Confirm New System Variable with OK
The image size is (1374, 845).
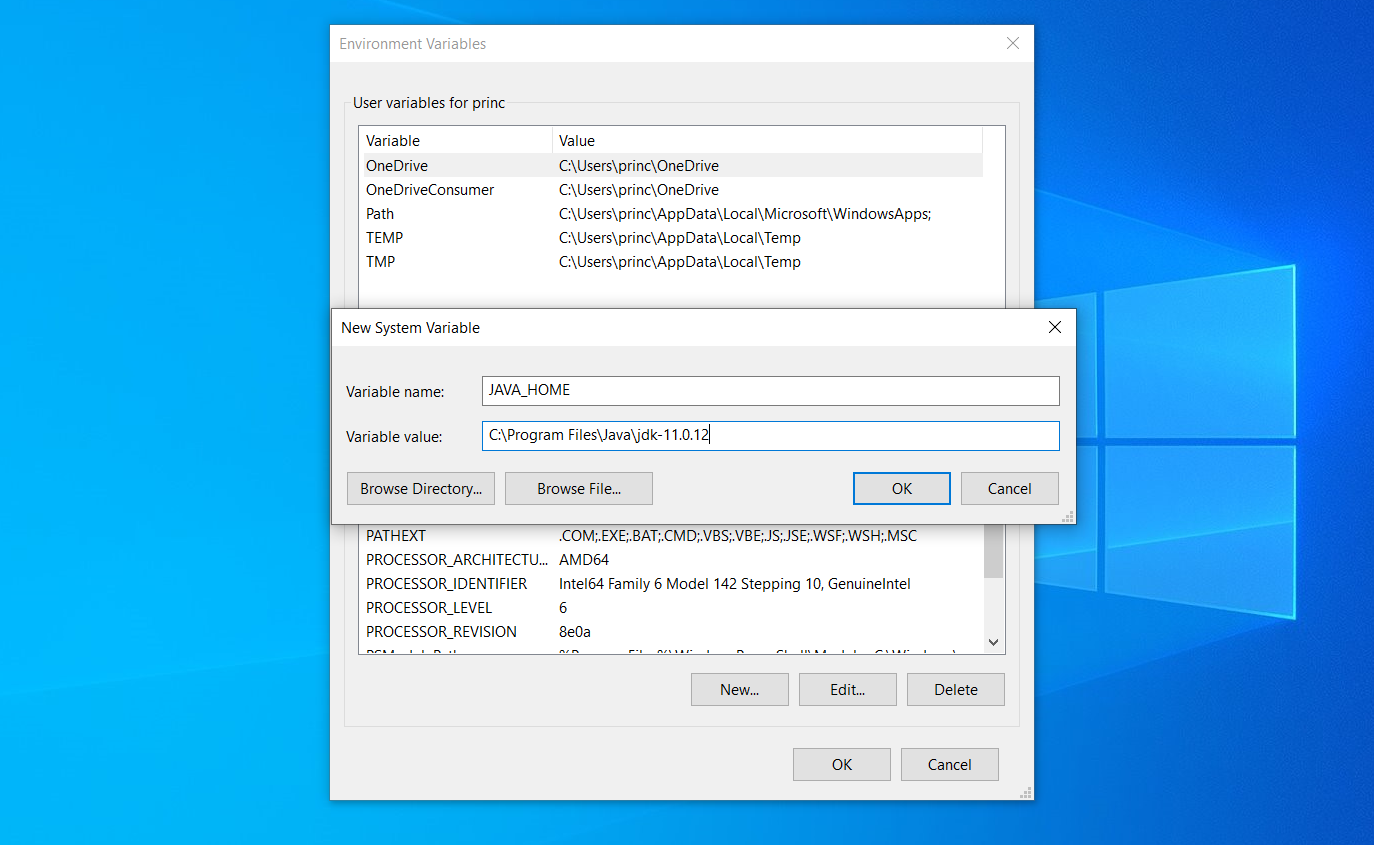902,489
